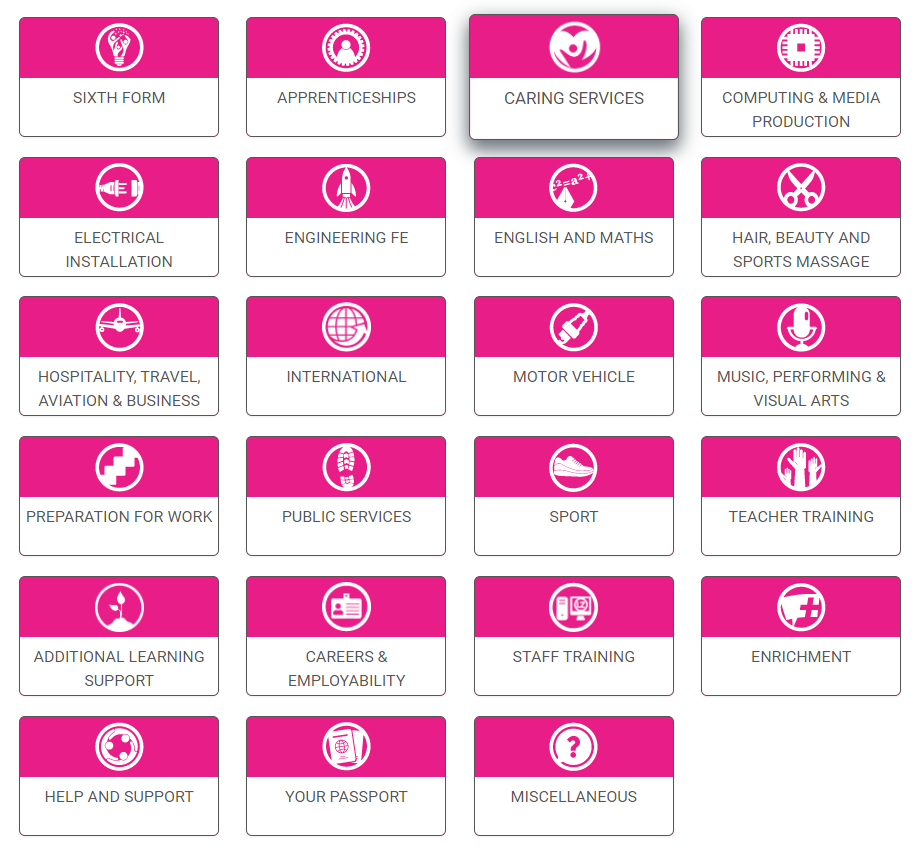This screenshot has height=854, width=921.
Task: Open the Hospitality airplane icon
Action: click(x=119, y=327)
